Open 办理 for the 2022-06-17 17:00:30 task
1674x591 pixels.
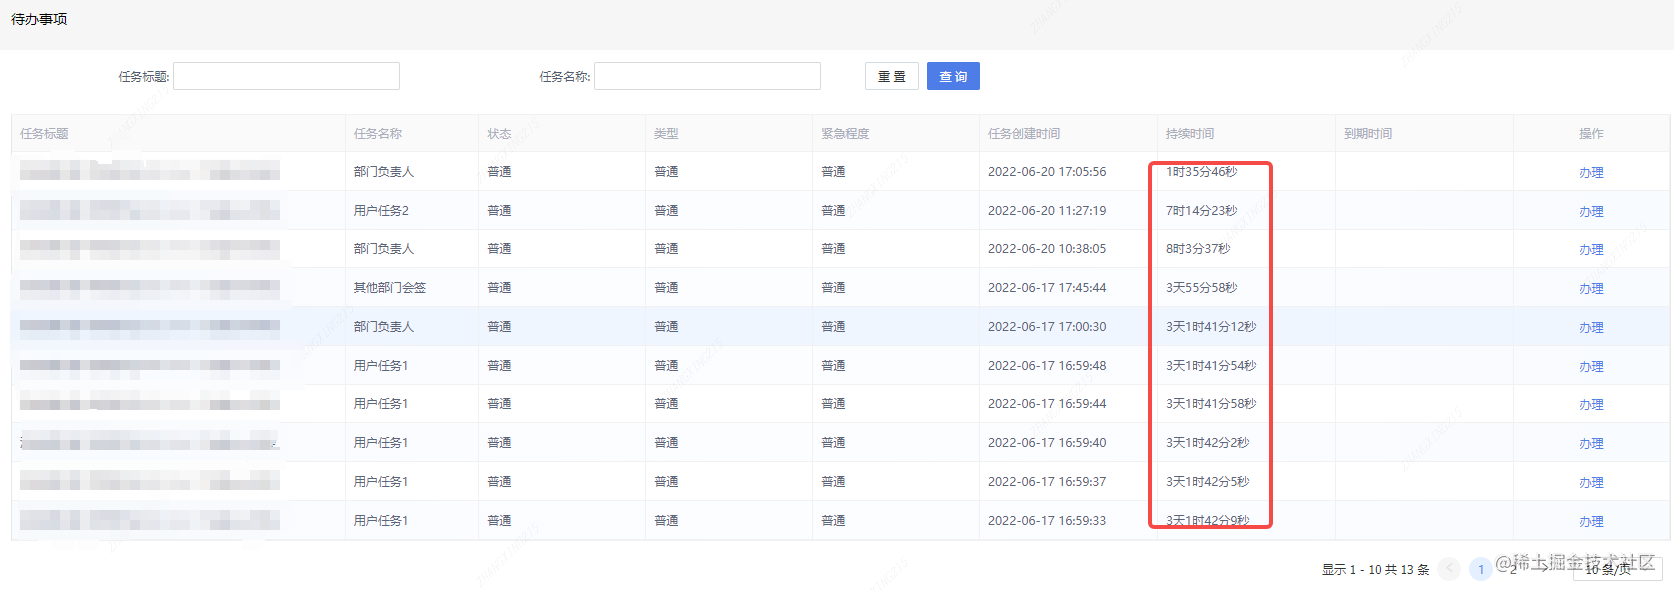point(1591,327)
